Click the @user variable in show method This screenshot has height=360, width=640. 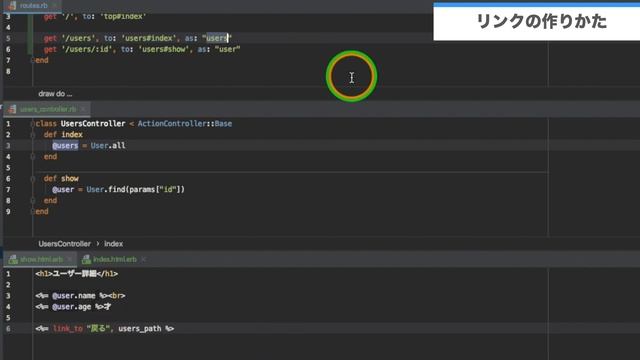(x=63, y=190)
